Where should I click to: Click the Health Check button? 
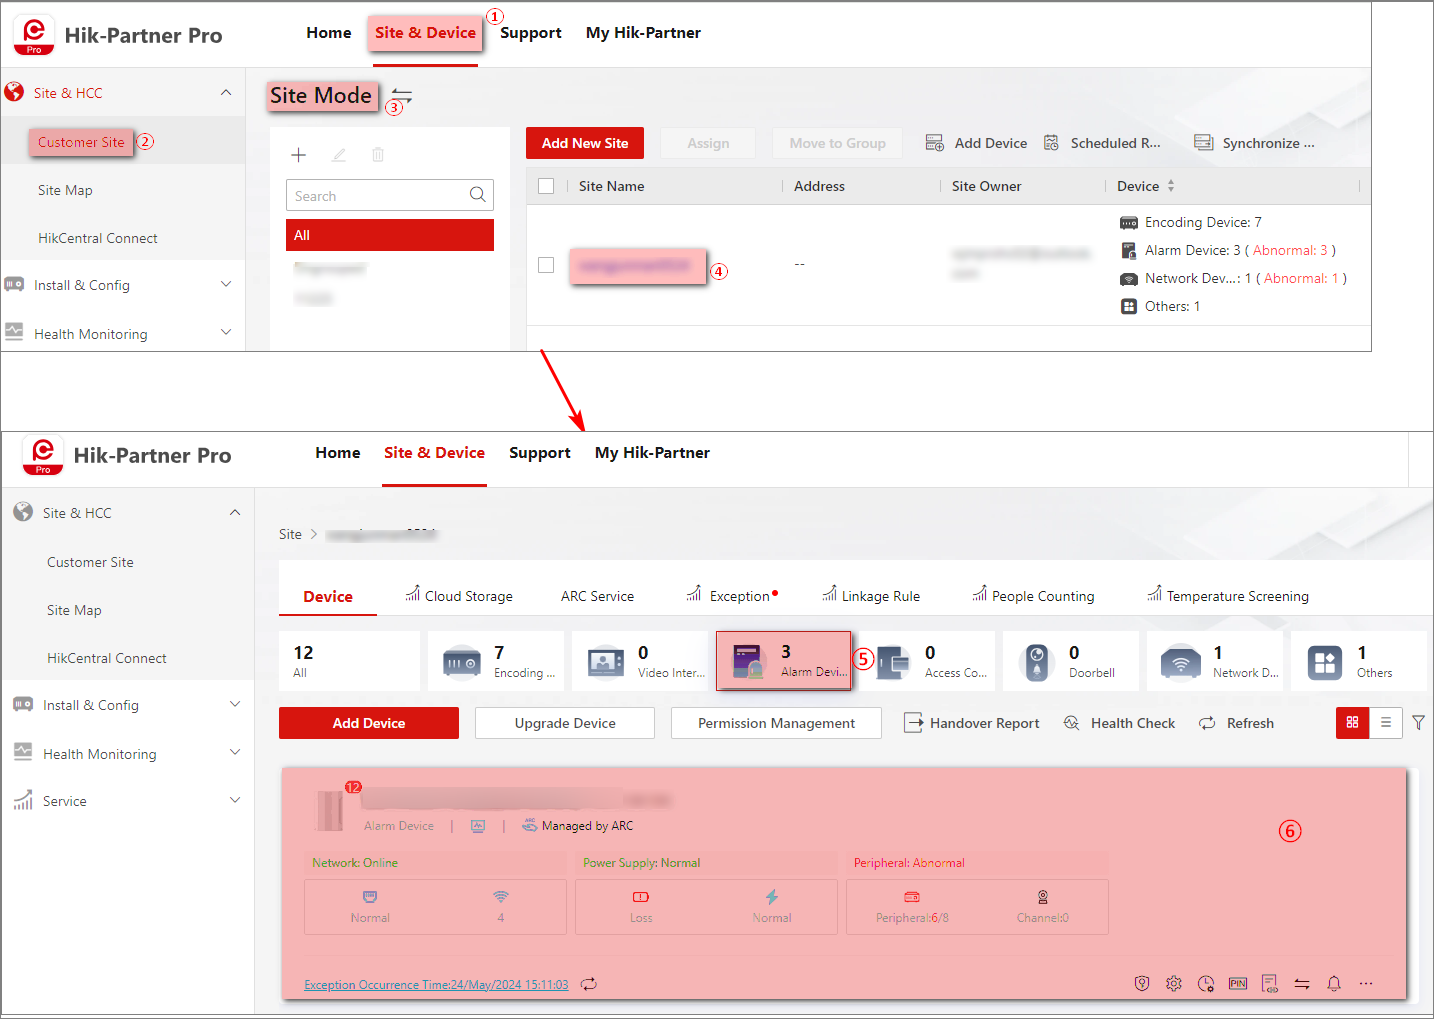tap(1119, 723)
